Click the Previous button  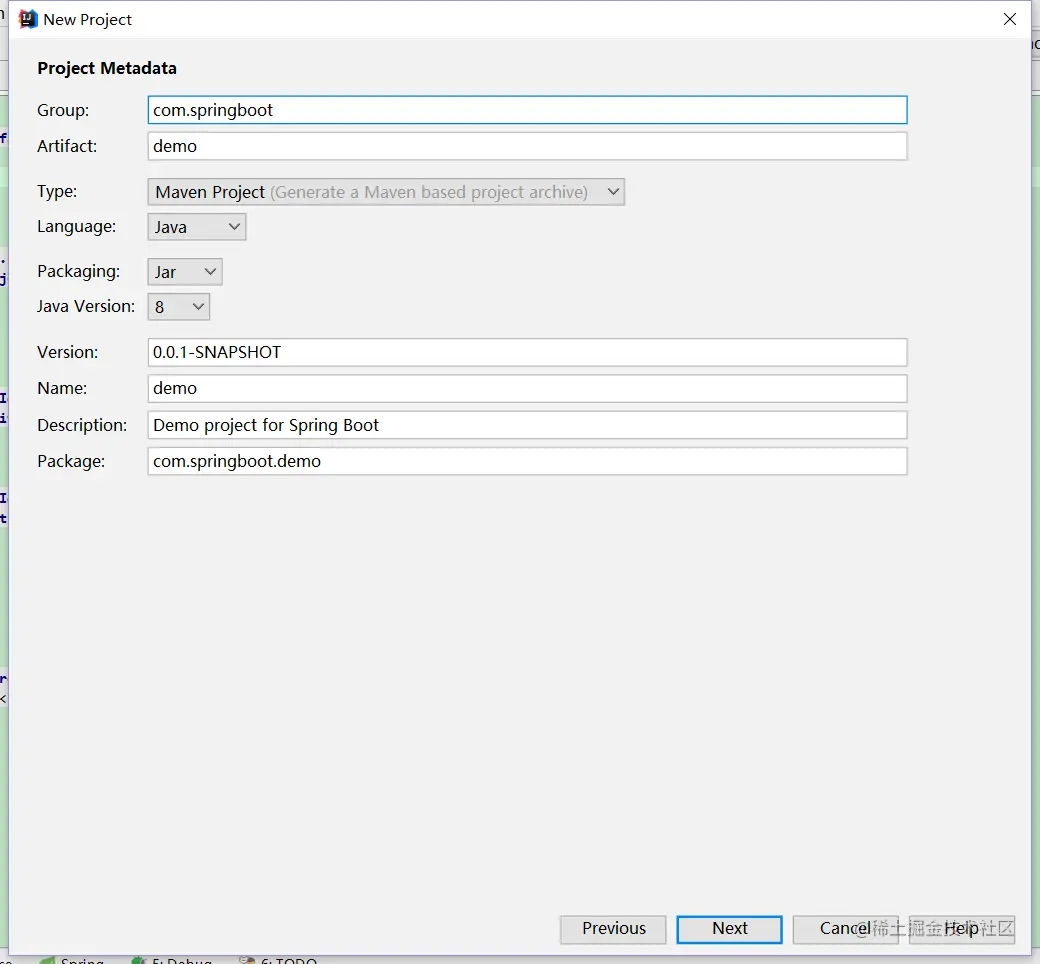613,929
